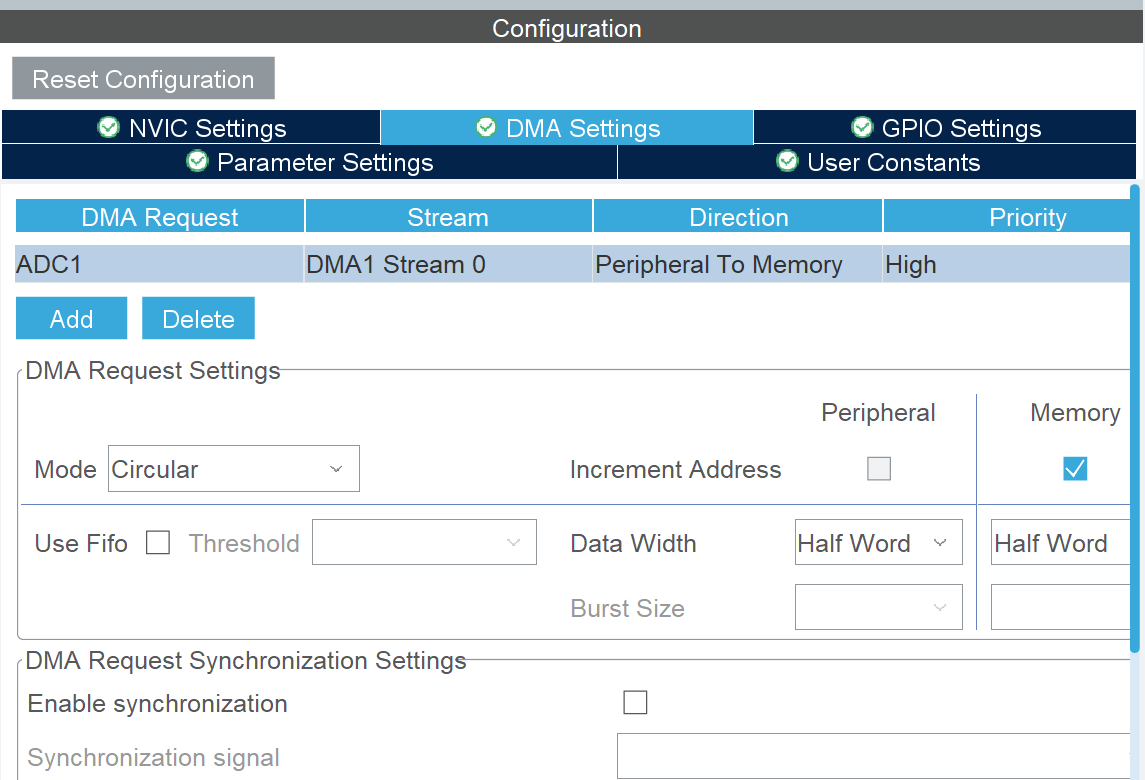Click the check icon beside User Constants
The width and height of the screenshot is (1145, 780).
coord(787,161)
